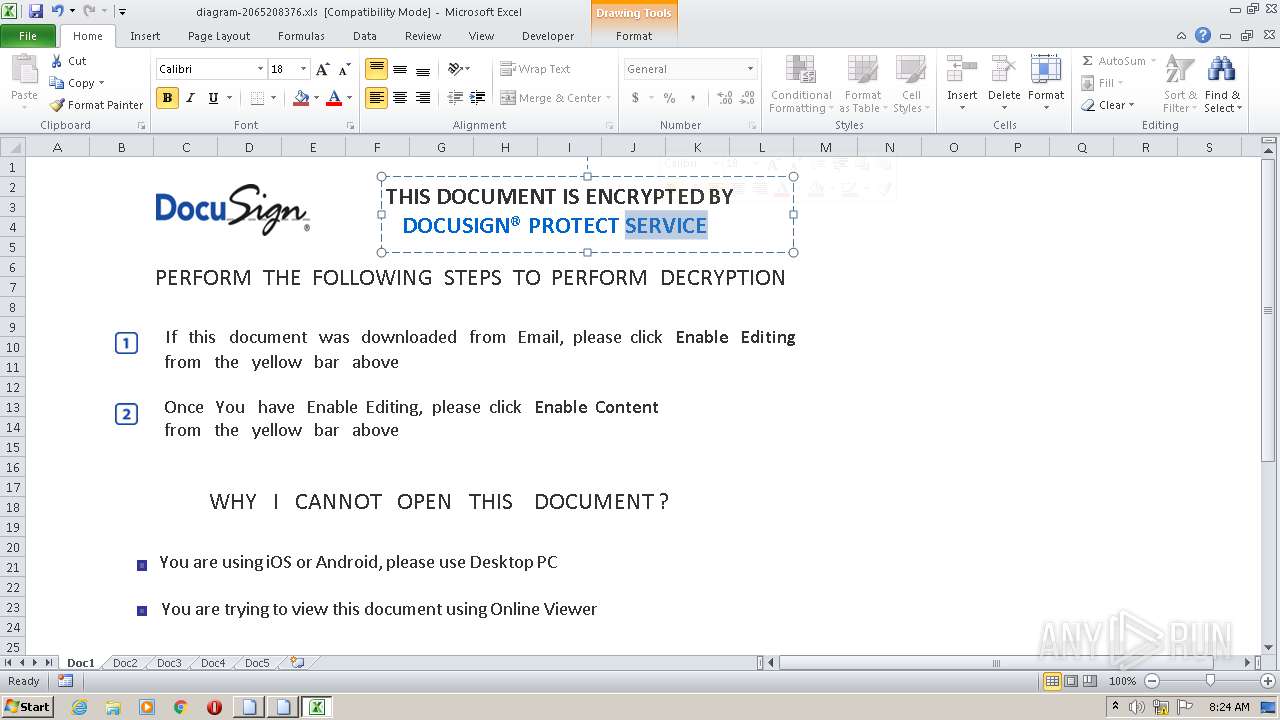Toggle Italic formatting
1280x720 pixels.
(x=190, y=98)
